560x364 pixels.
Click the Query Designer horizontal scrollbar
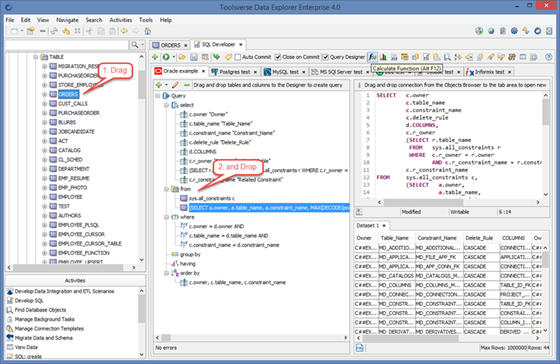[x=251, y=337]
